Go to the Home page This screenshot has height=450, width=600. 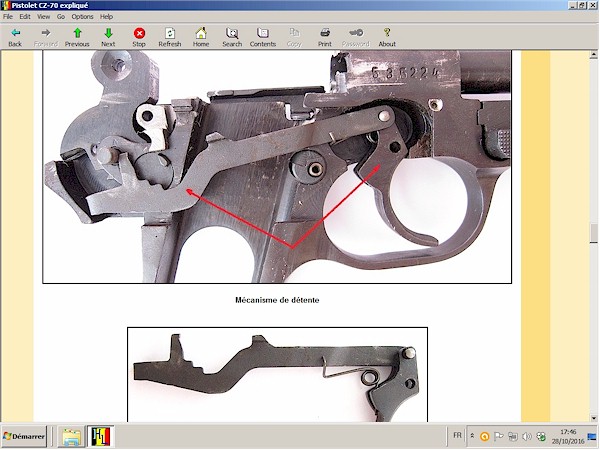tap(201, 37)
